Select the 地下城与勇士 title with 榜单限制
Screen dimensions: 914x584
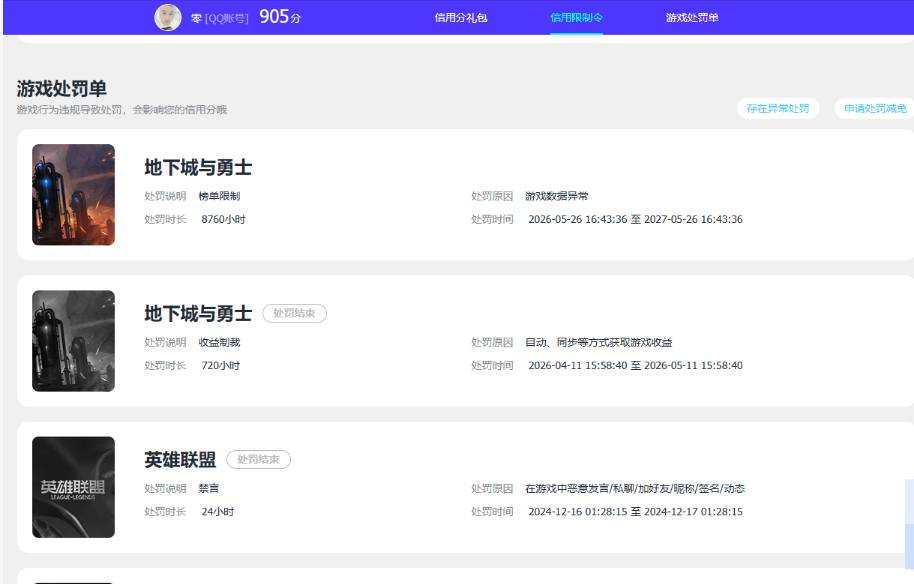pos(198,168)
